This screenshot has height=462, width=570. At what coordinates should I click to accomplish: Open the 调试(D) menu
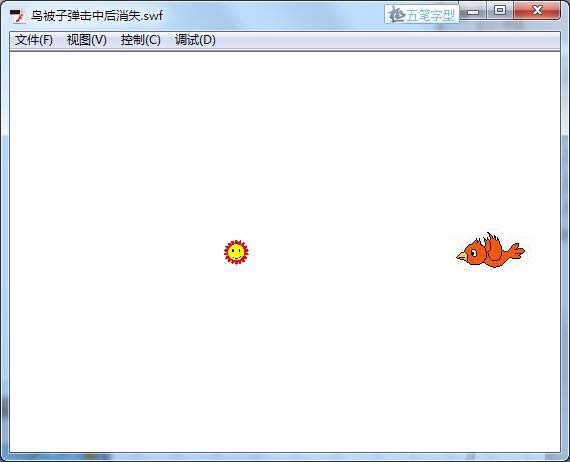click(x=195, y=40)
